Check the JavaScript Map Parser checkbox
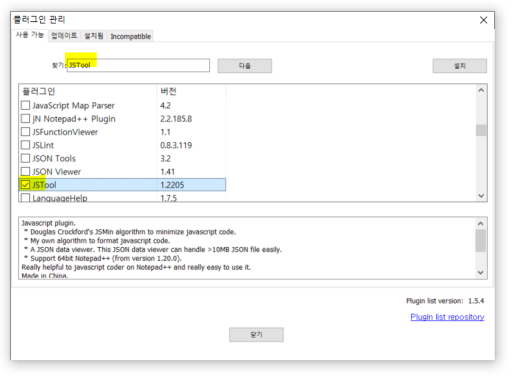 coord(25,106)
